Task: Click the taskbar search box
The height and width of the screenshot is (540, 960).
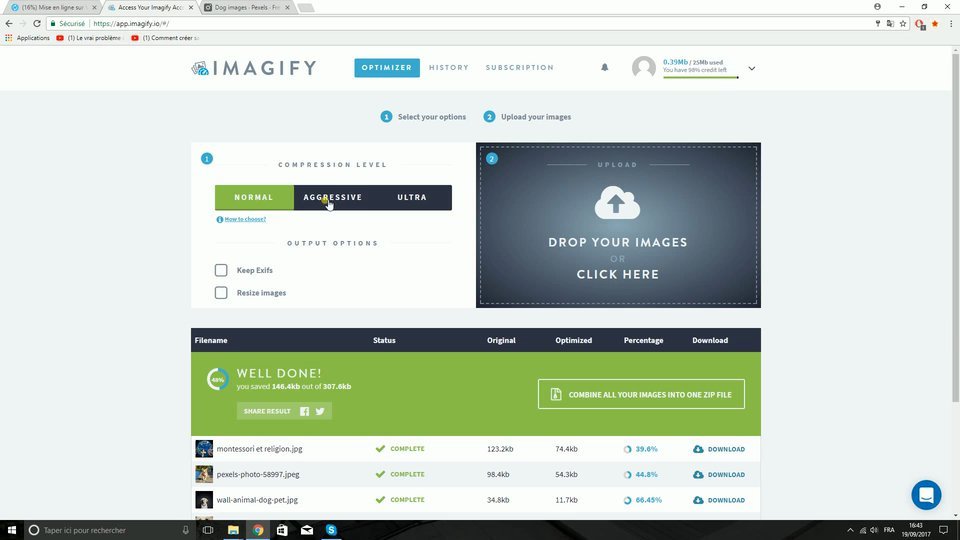Action: pos(110,530)
